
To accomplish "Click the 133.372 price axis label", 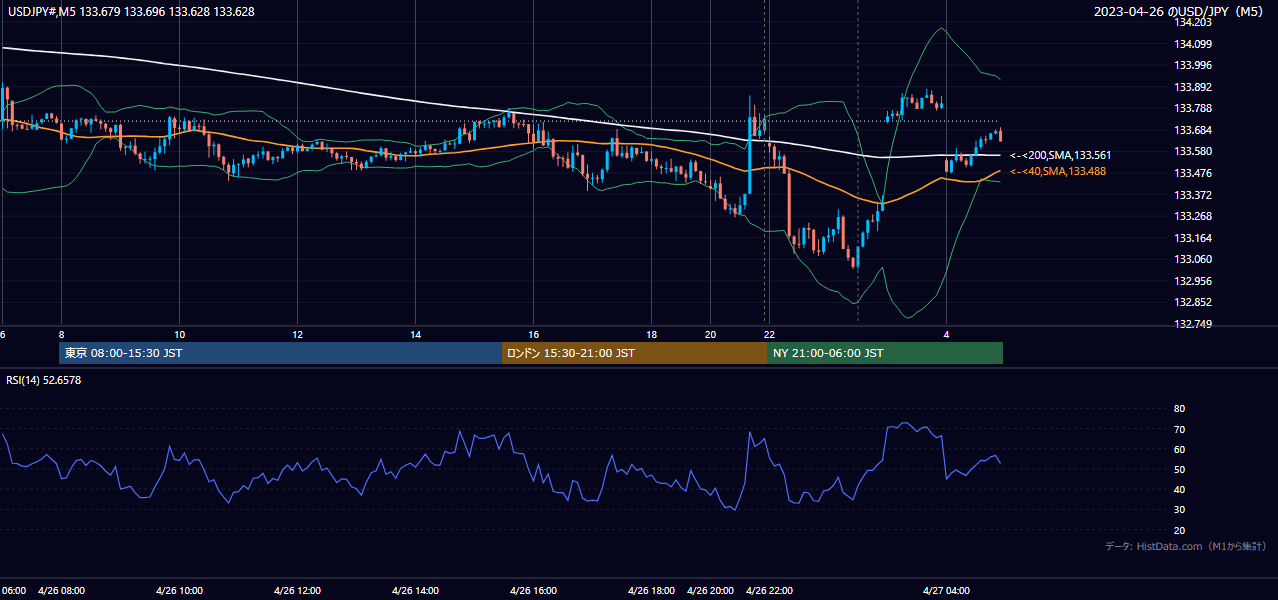I will coord(1193,195).
